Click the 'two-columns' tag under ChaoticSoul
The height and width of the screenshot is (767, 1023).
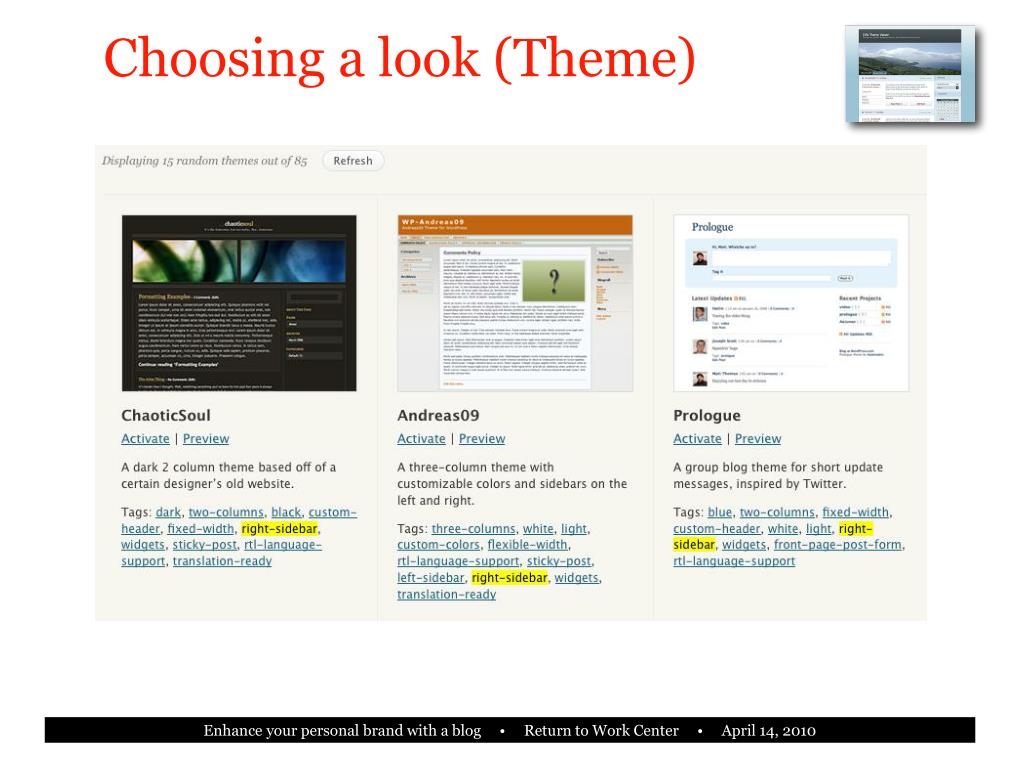pos(226,513)
